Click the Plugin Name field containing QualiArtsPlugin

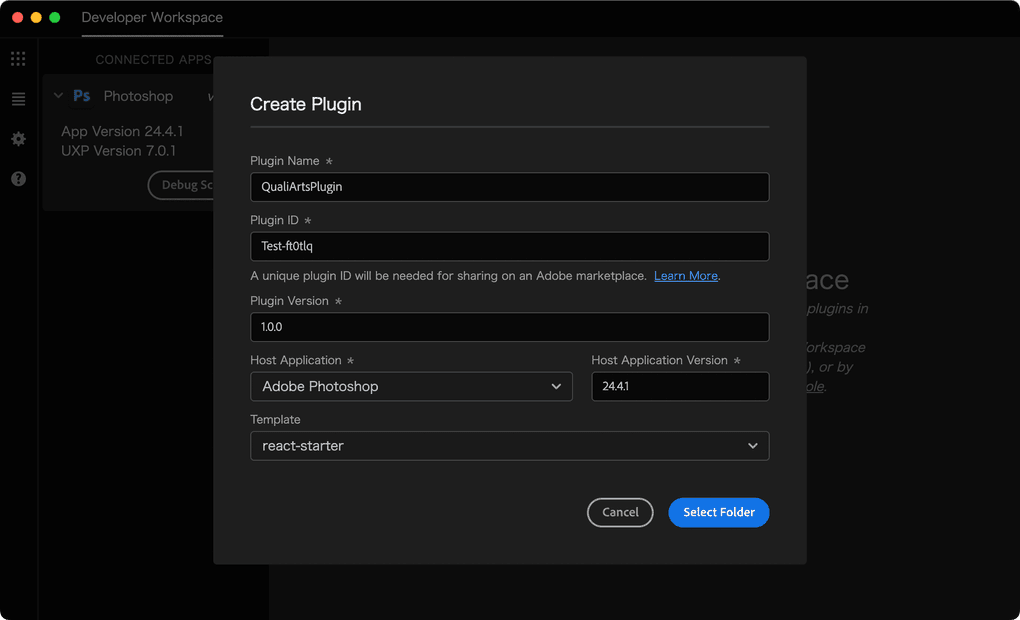pos(509,187)
